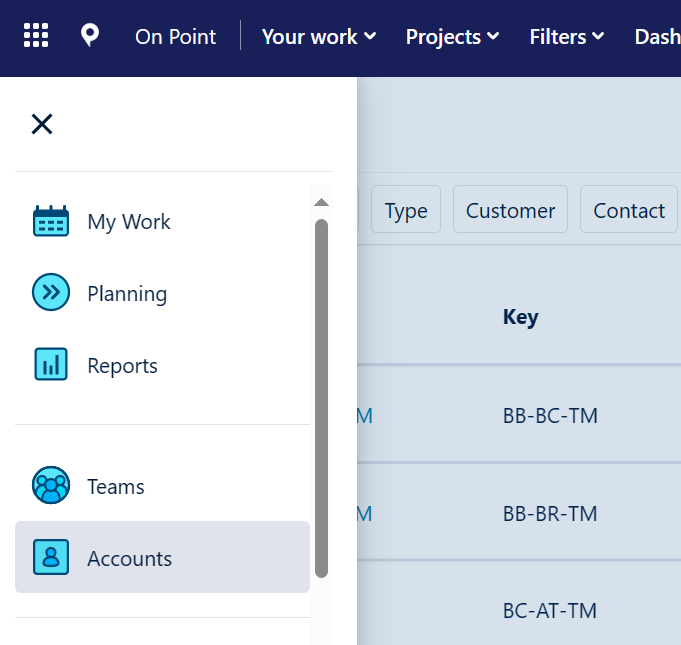Select the Type filter button
The width and height of the screenshot is (681, 645).
406,211
